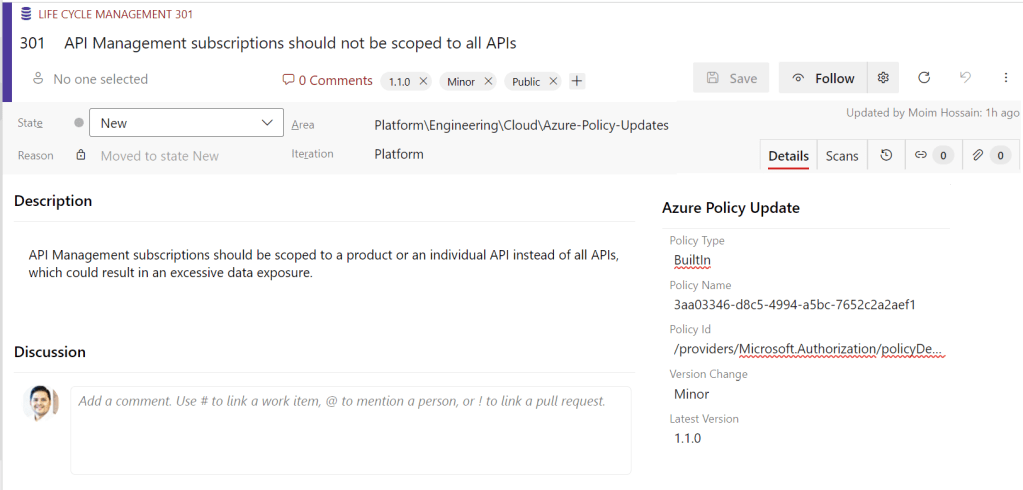
Task: Open the more actions ellipsis menu
Action: tap(1005, 78)
